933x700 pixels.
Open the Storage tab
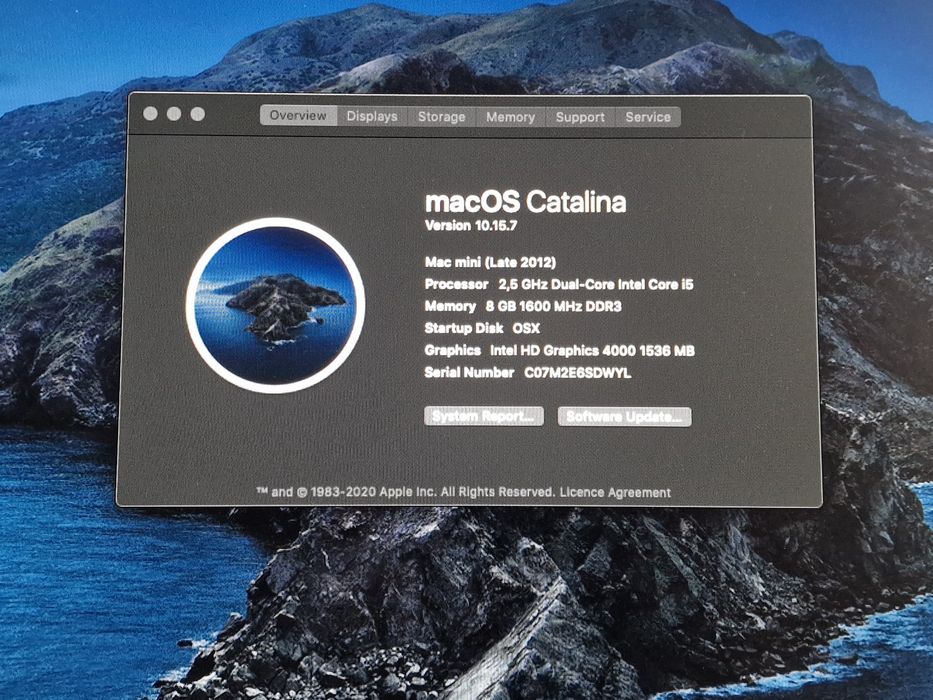[x=442, y=117]
